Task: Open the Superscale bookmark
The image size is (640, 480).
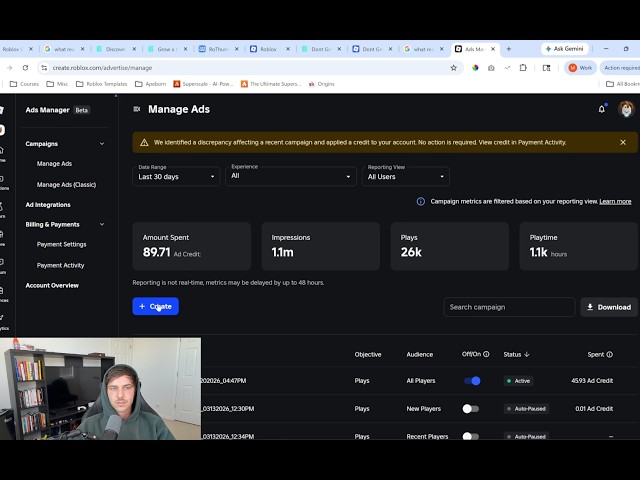Action: pyautogui.click(x=203, y=84)
